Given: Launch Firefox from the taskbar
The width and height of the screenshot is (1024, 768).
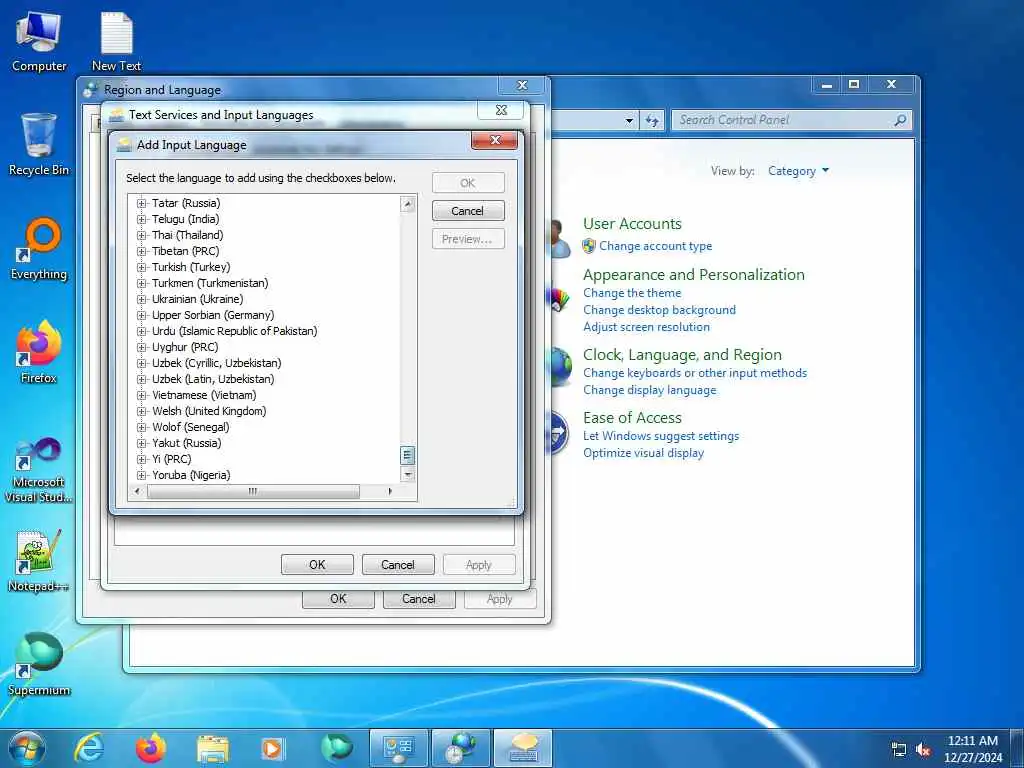Looking at the screenshot, I should point(150,748).
